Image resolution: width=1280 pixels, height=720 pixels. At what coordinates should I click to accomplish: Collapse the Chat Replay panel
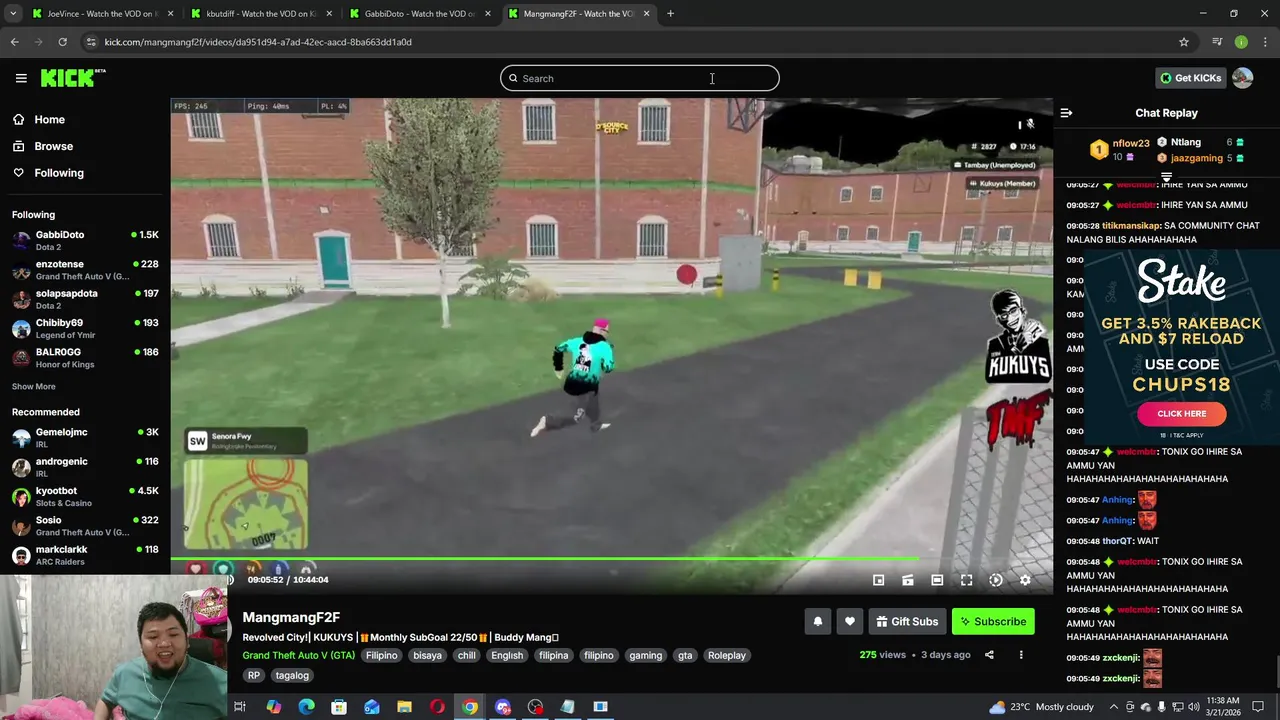tap(1066, 113)
